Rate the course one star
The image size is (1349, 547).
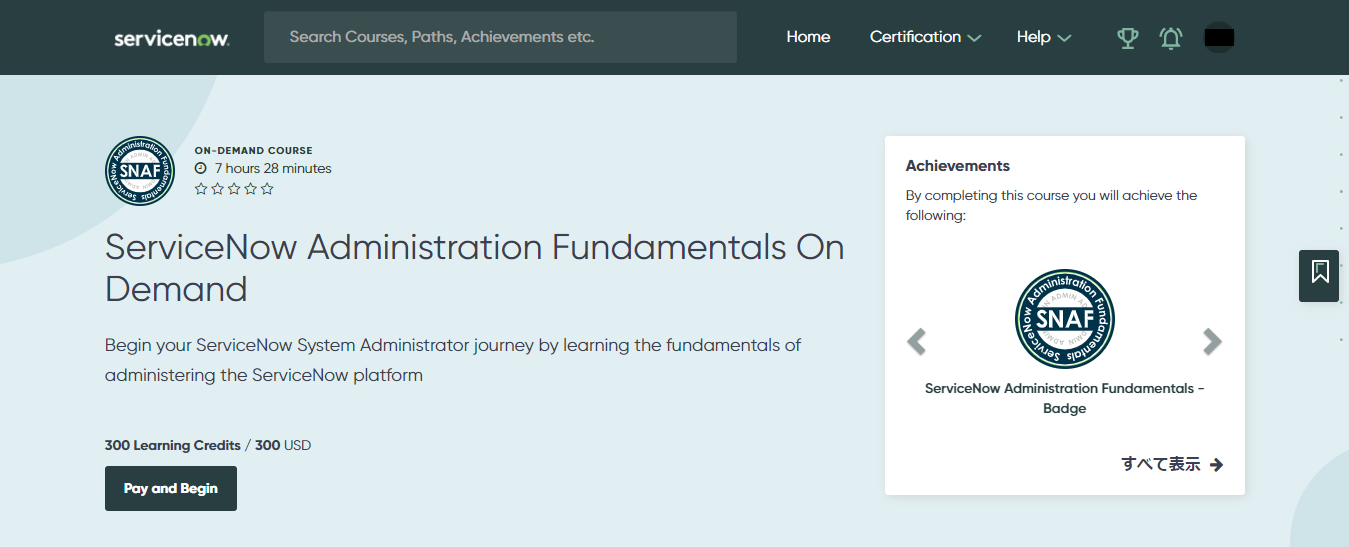click(x=201, y=189)
